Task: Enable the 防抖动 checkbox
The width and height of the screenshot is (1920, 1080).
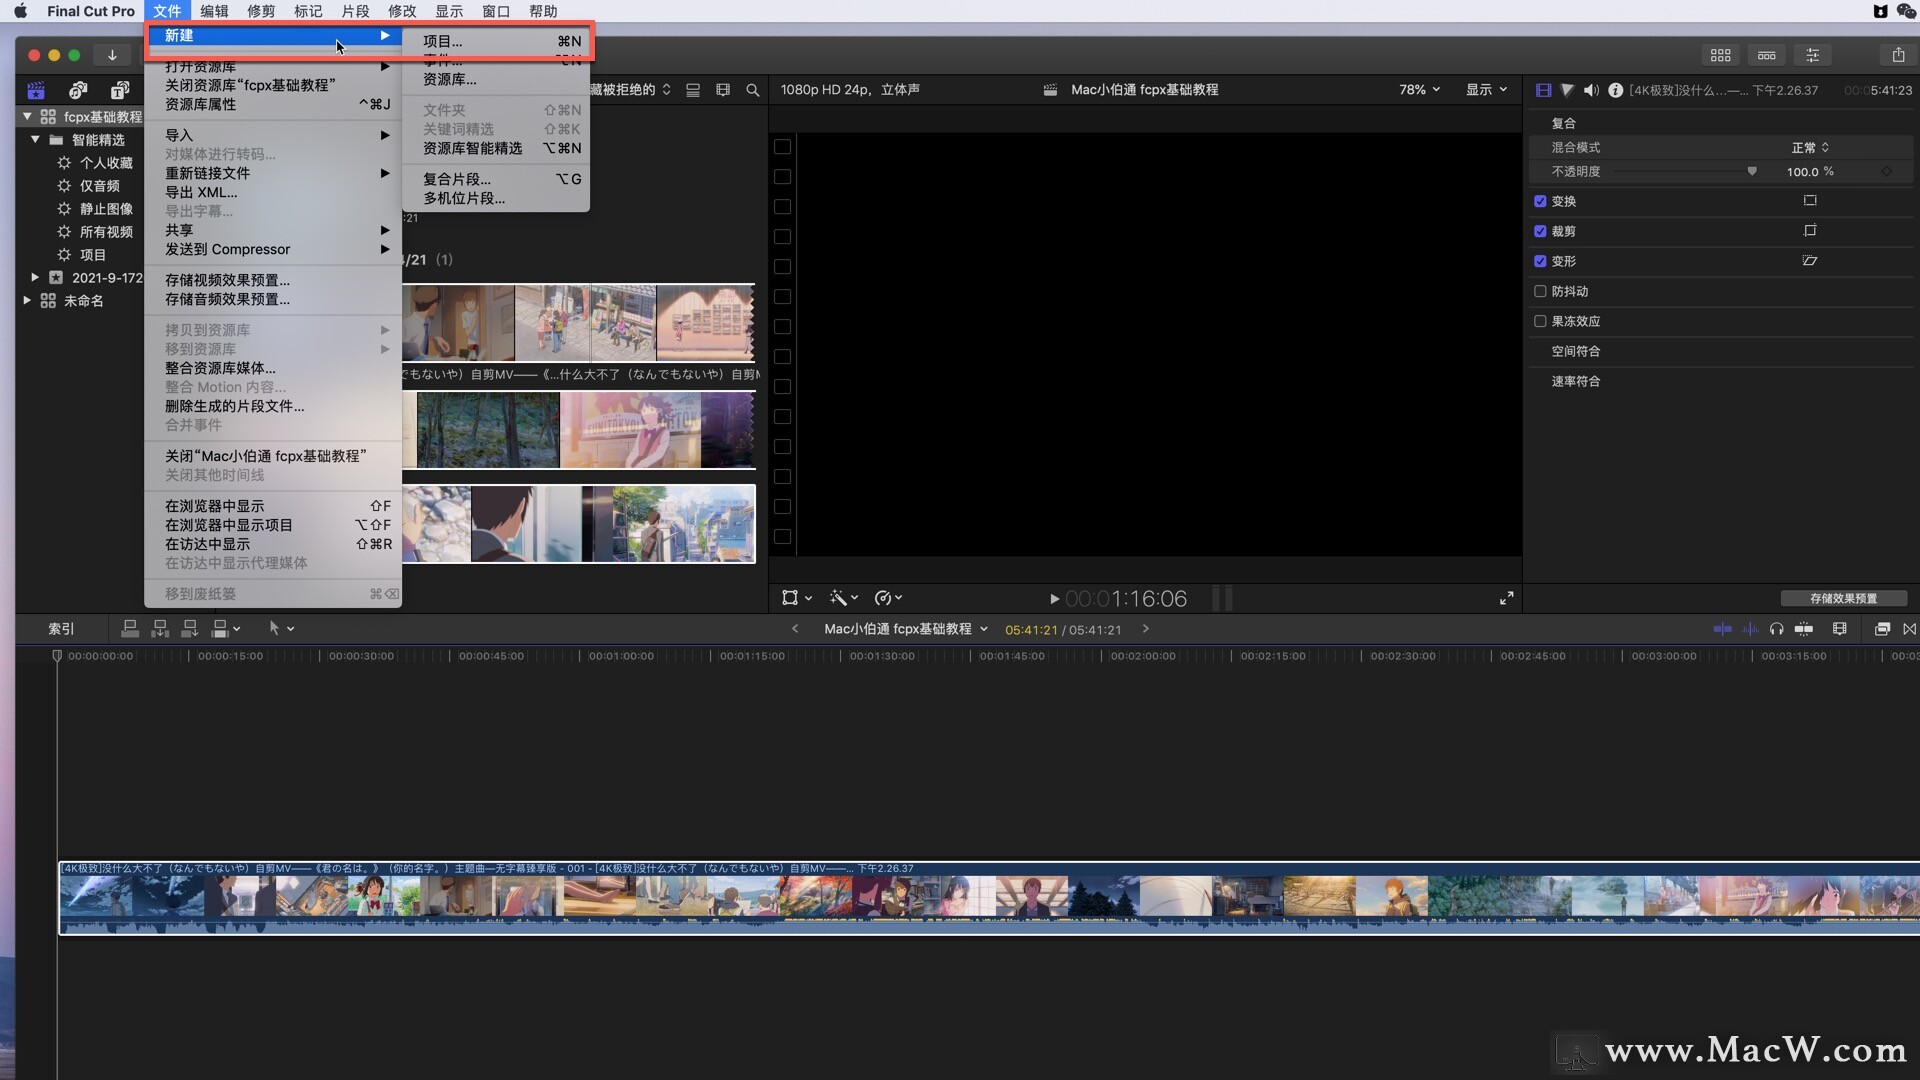Action: (1540, 291)
